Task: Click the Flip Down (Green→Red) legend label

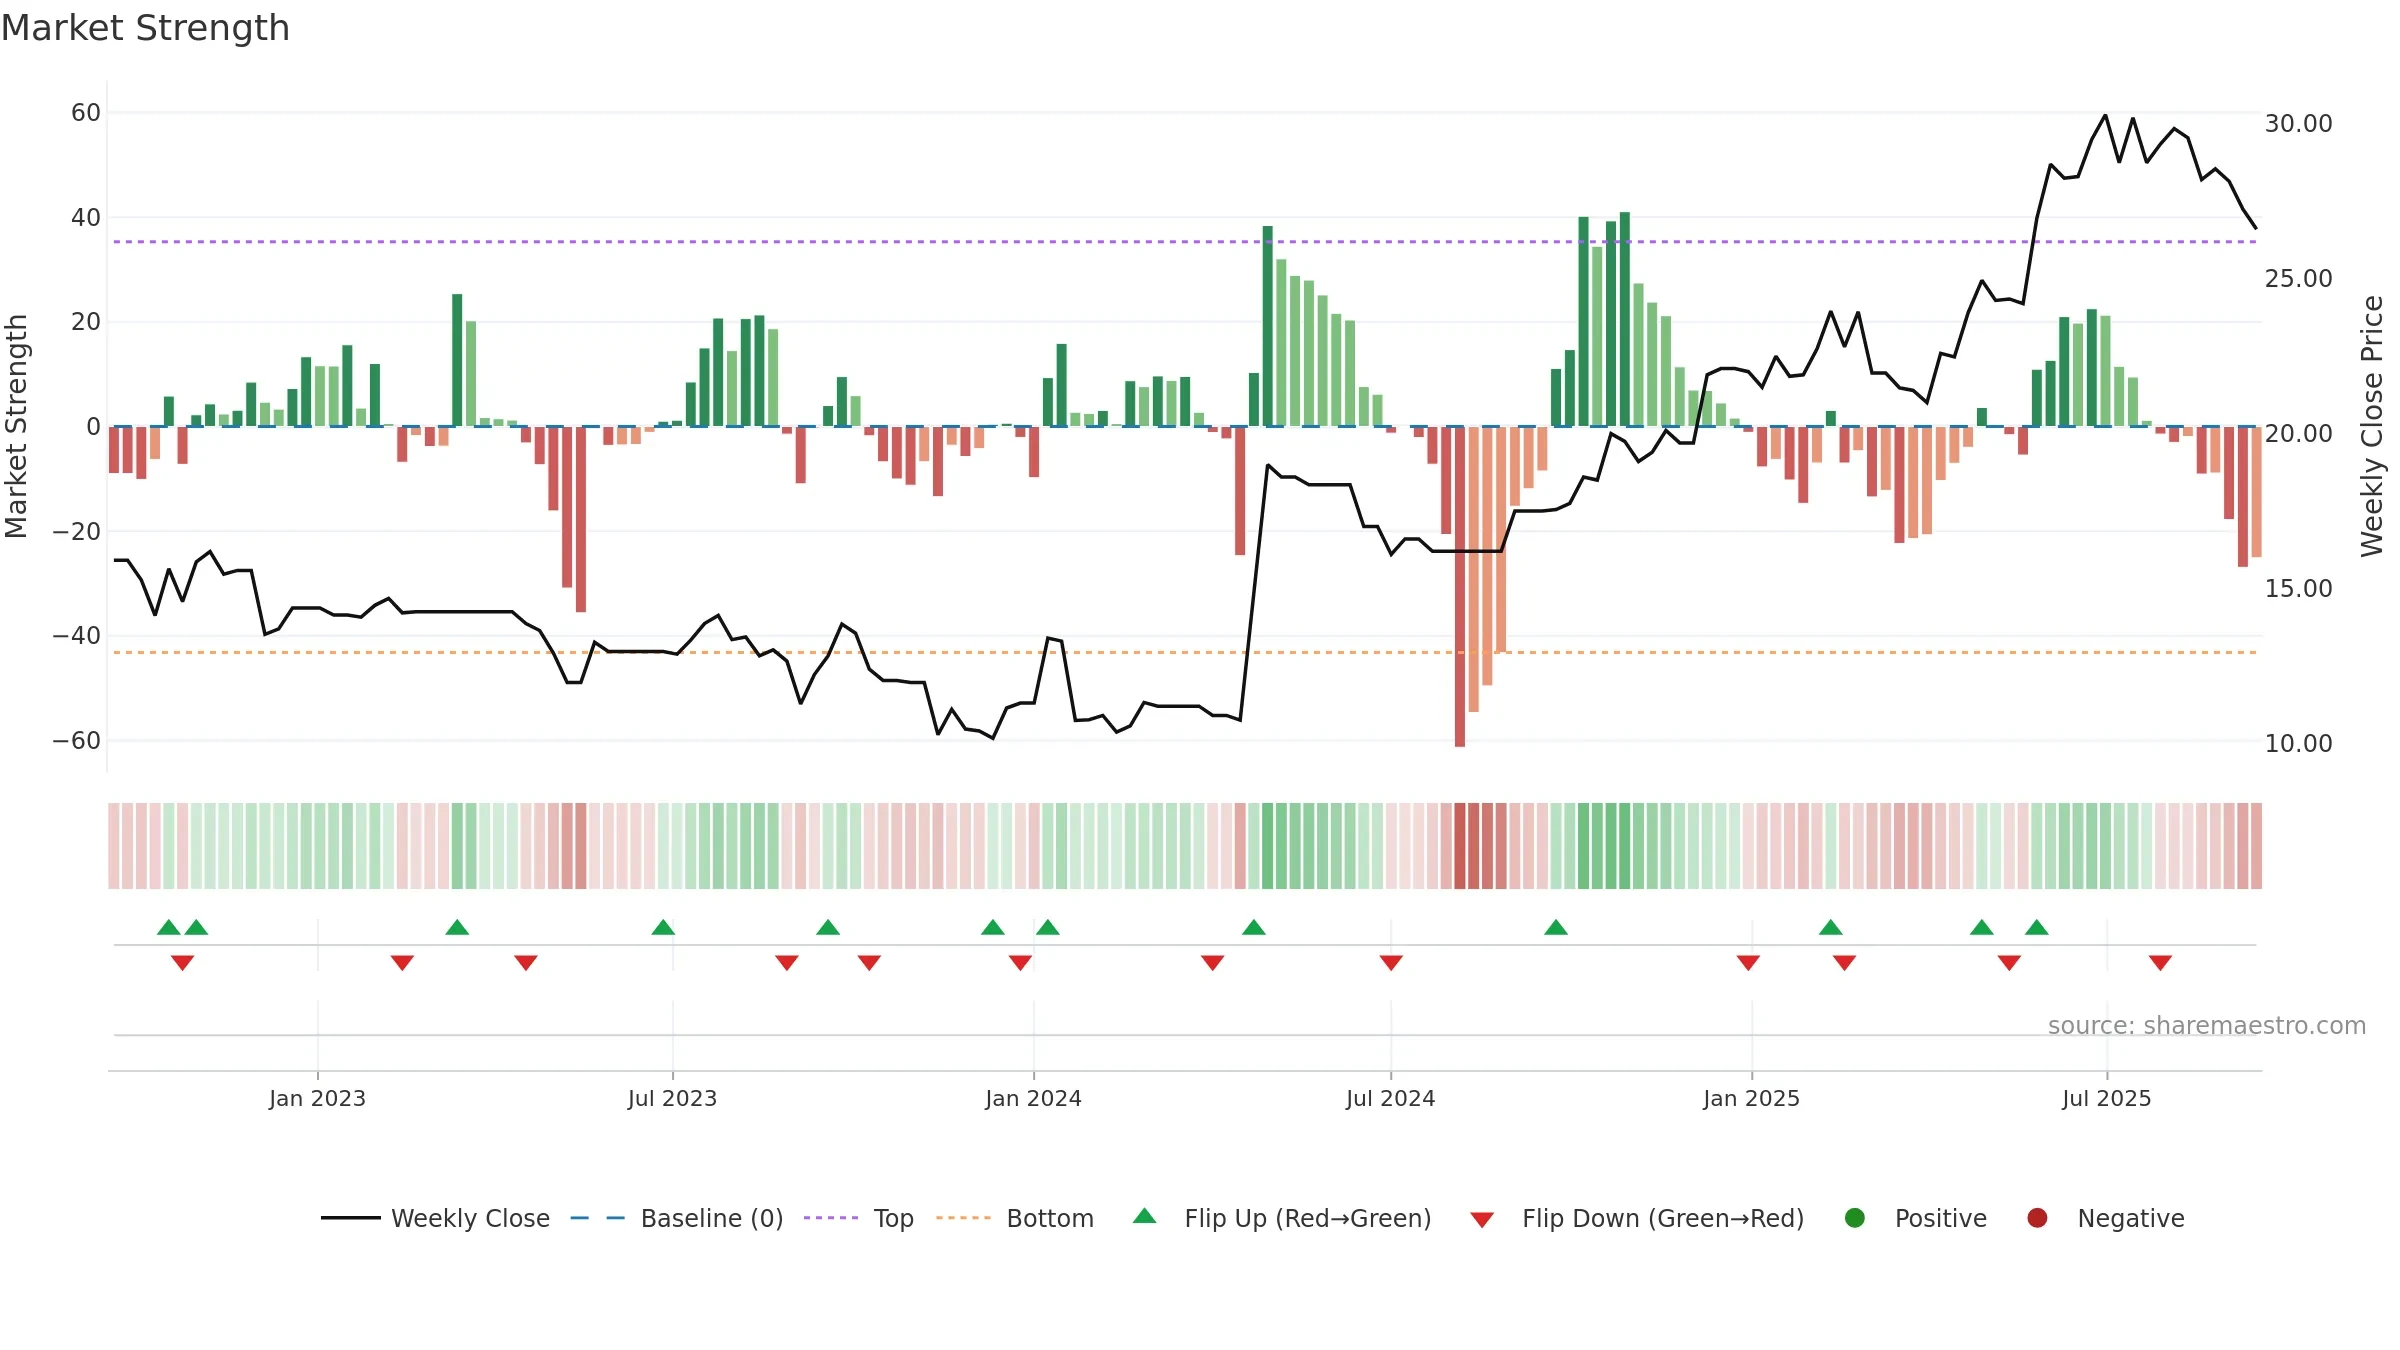Action: tap(1663, 1218)
